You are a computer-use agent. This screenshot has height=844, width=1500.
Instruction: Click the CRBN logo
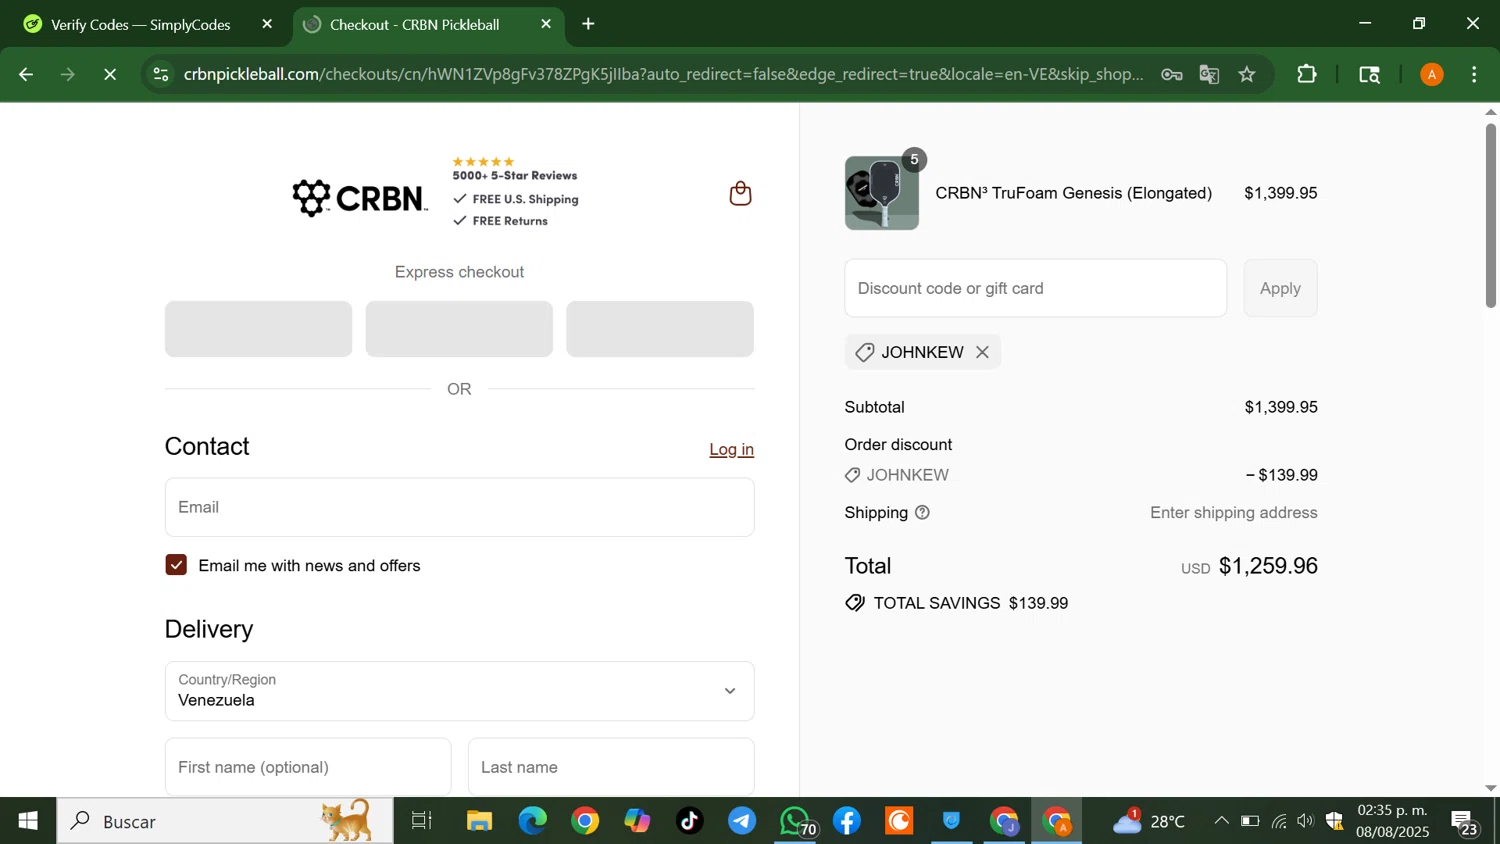click(360, 197)
